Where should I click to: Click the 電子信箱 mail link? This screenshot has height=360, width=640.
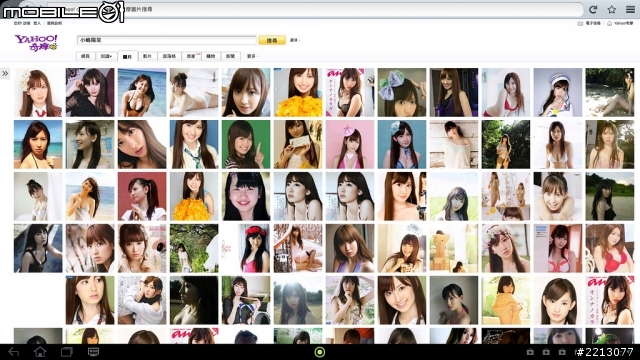593,23
